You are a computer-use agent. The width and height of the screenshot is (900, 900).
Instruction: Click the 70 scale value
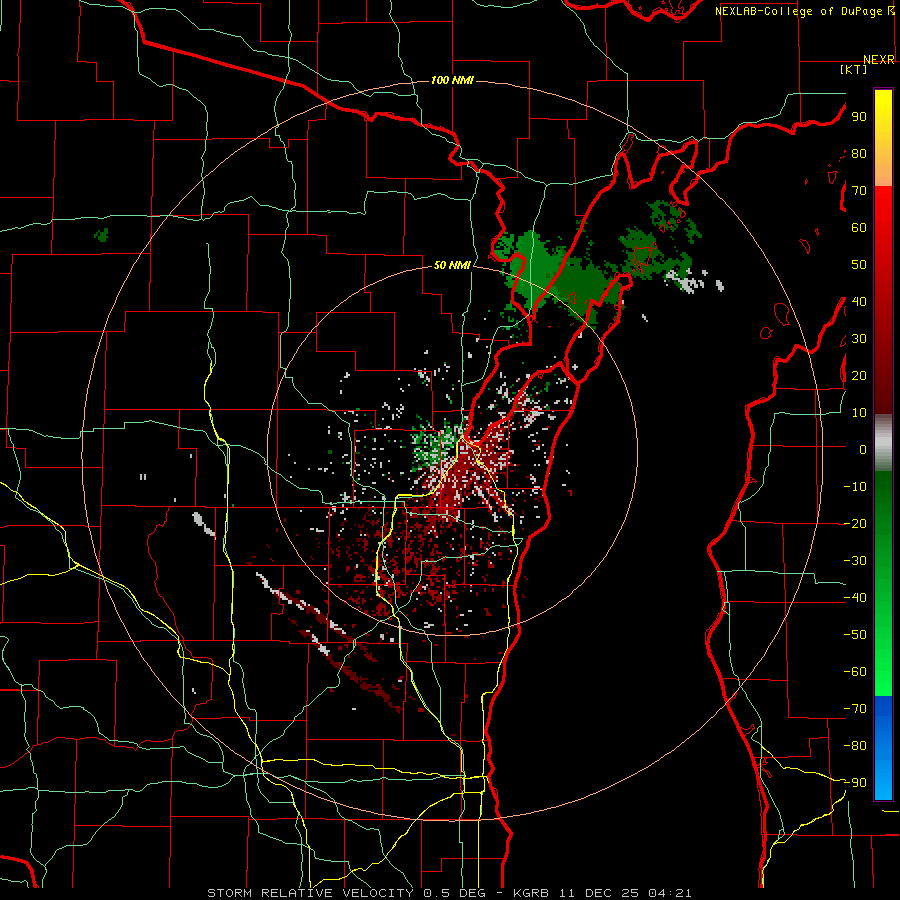coord(859,191)
